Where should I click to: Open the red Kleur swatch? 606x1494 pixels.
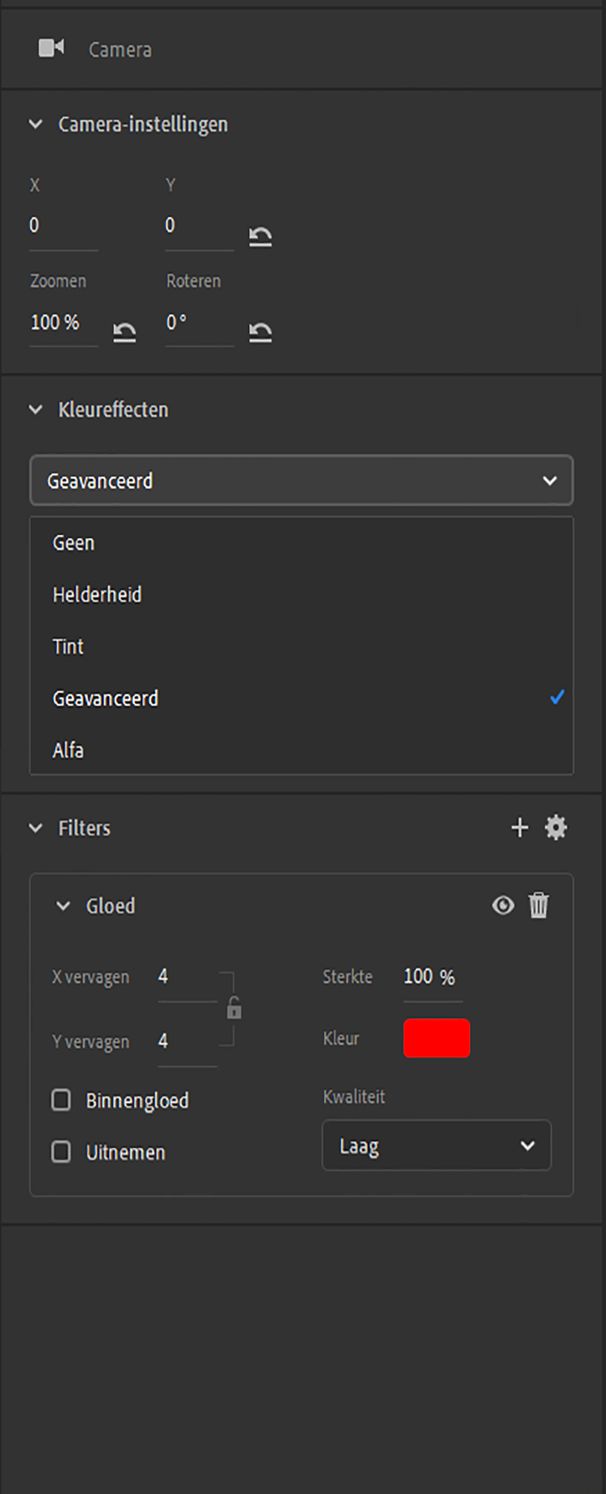pyautogui.click(x=436, y=1038)
